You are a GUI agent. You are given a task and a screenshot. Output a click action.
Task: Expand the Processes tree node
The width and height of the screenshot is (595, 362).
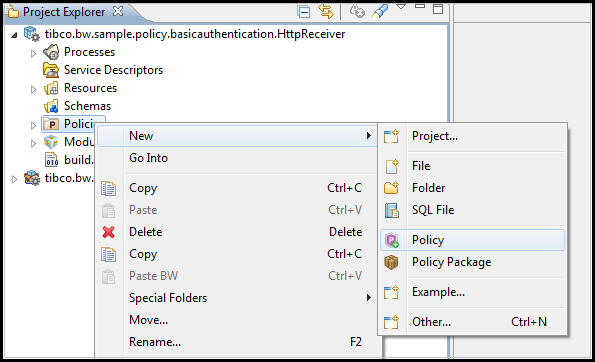click(x=33, y=53)
